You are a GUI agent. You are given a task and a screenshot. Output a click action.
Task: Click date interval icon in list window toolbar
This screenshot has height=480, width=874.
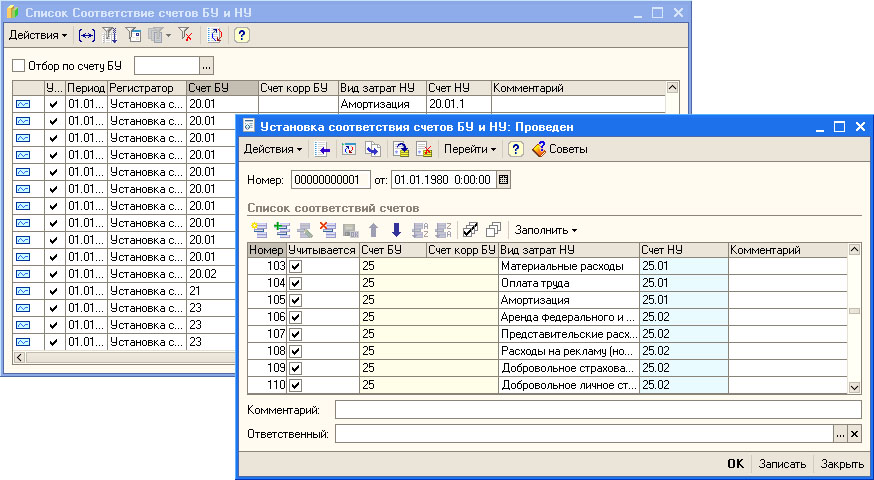coord(86,35)
